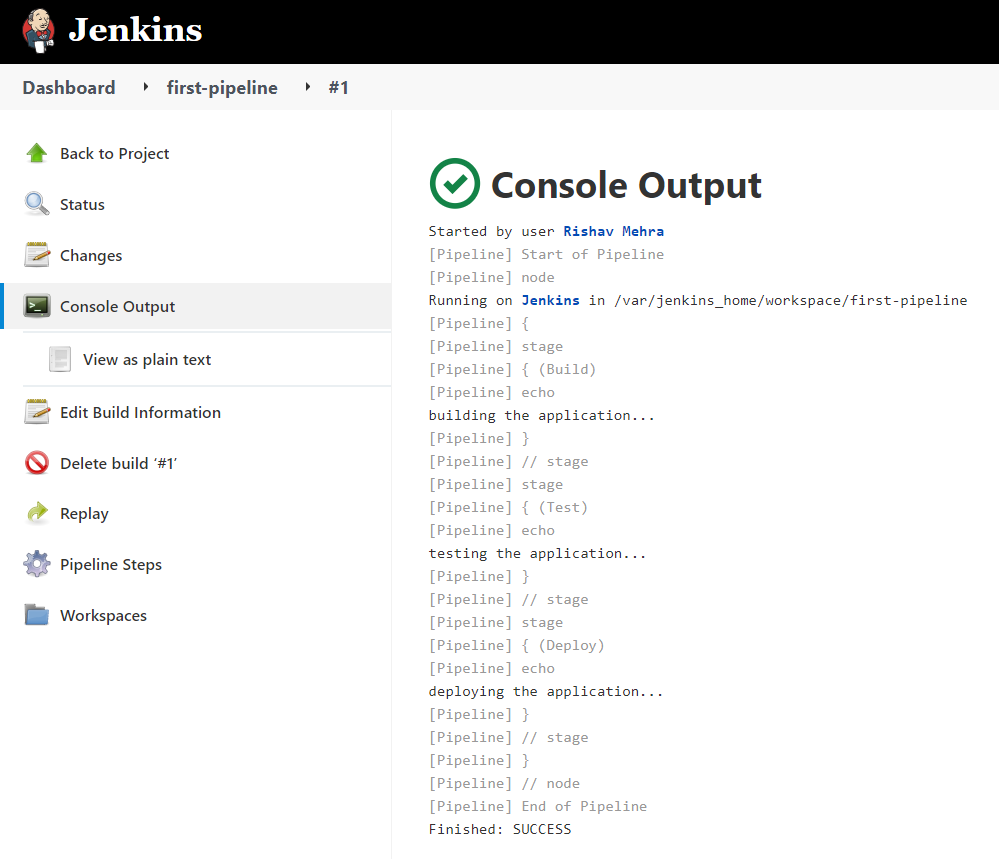Viewport: 999px width, 859px height.
Task: Click 'building the application...' log line
Action: pyautogui.click(x=542, y=415)
